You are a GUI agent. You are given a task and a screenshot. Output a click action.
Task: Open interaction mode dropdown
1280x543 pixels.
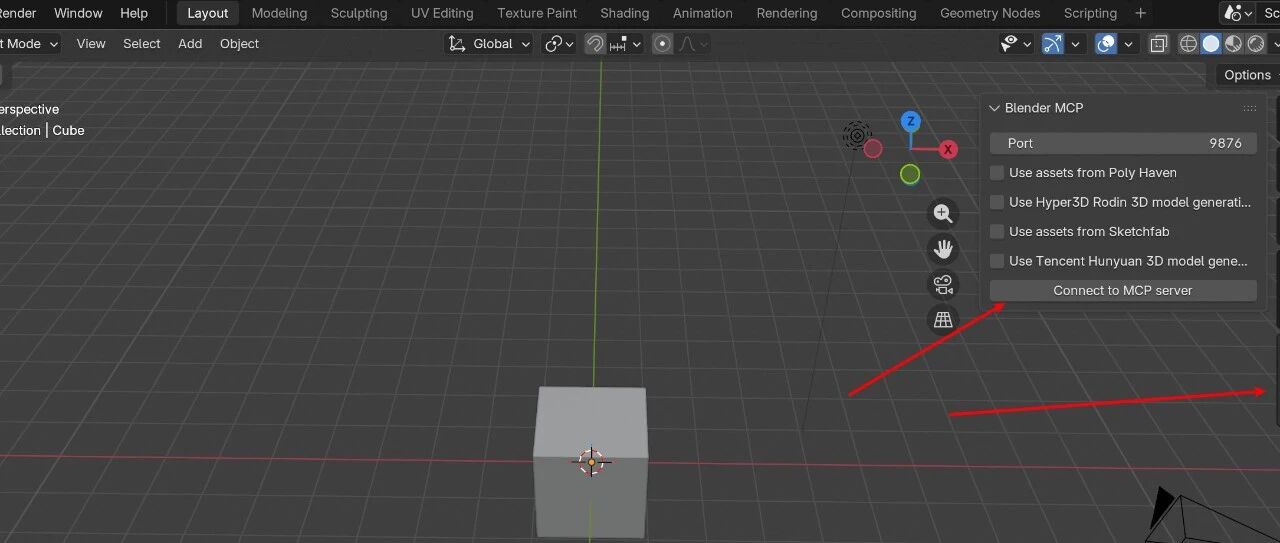tap(30, 44)
